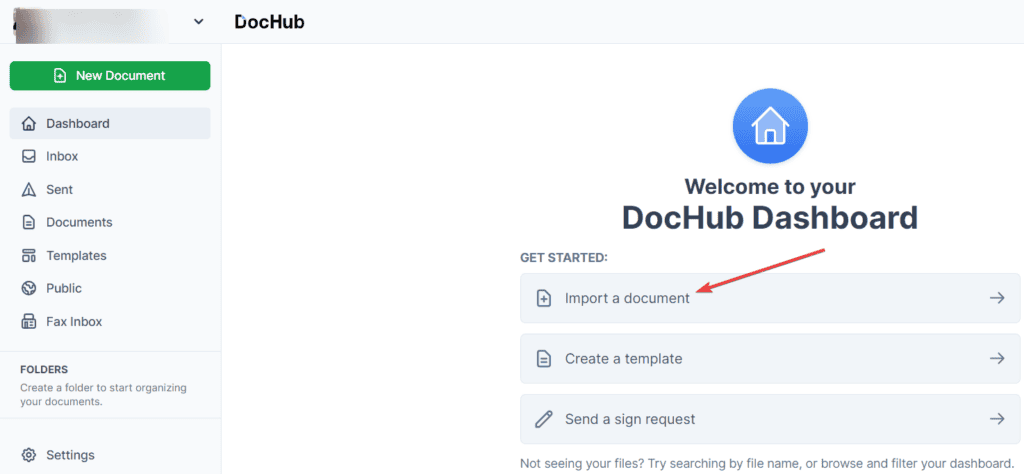
Task: Expand the account dropdown chevron
Action: [x=199, y=22]
